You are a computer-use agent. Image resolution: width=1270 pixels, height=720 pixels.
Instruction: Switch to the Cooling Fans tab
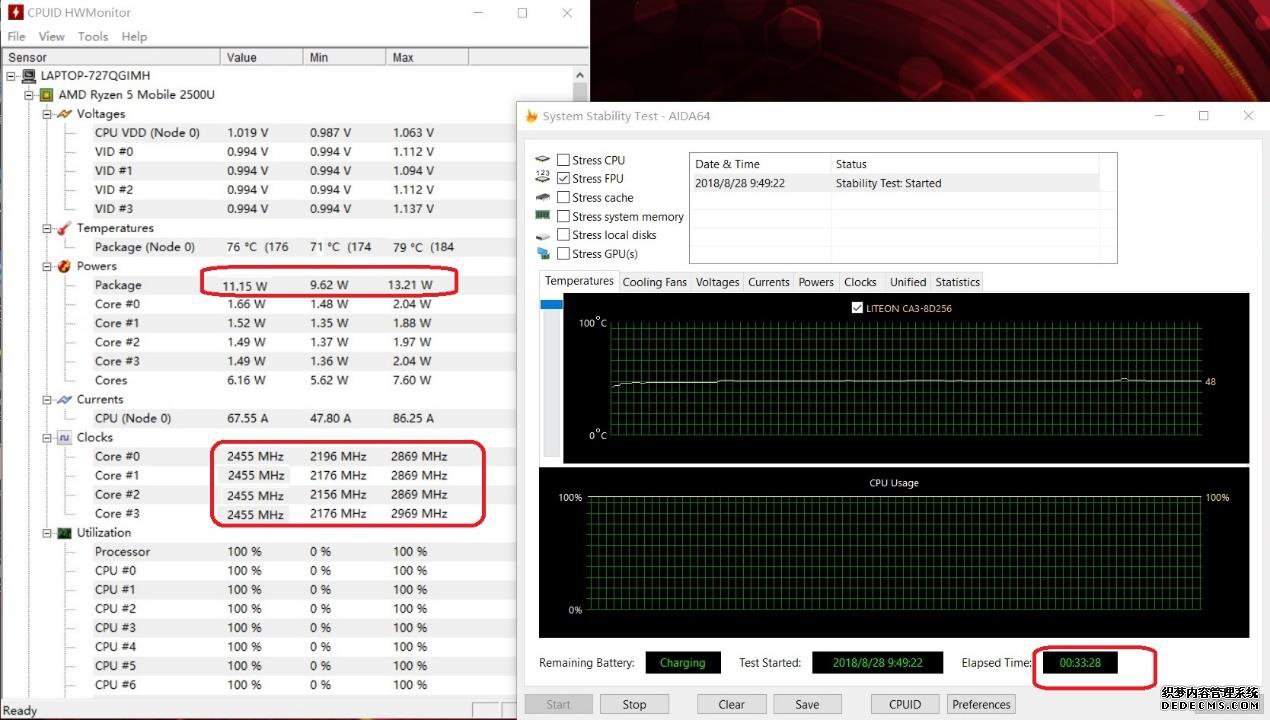pos(655,282)
